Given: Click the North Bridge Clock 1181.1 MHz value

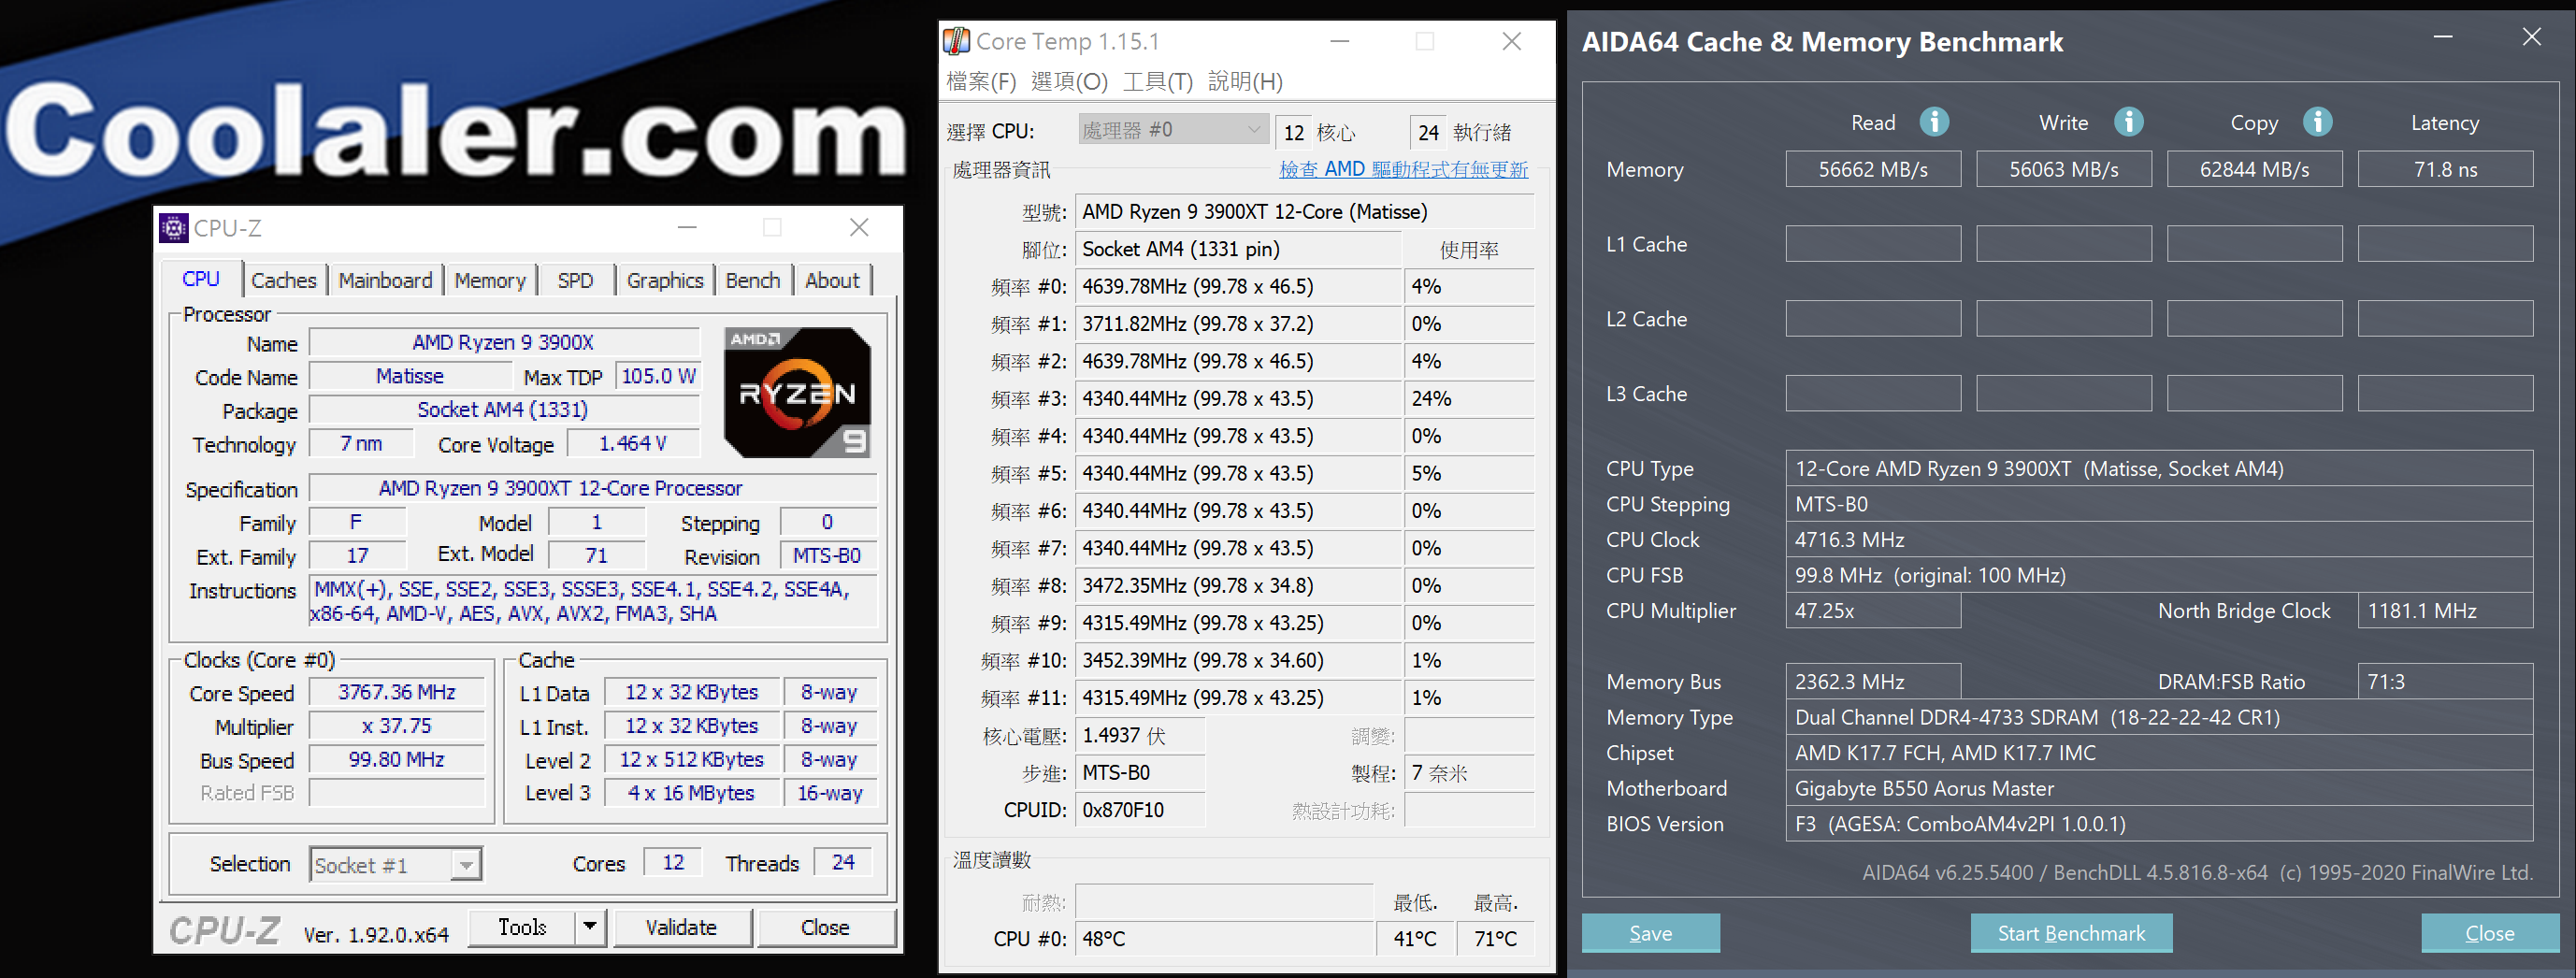Looking at the screenshot, I should 2445,611.
